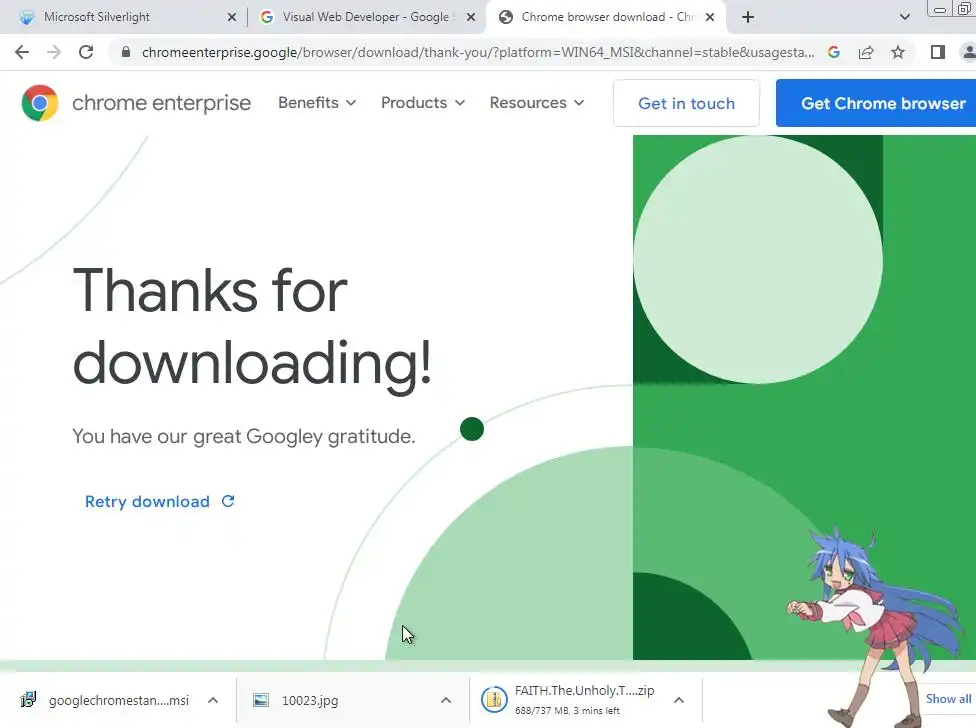Expand the Products menu
Screen dimensions: 976x728
(423, 103)
